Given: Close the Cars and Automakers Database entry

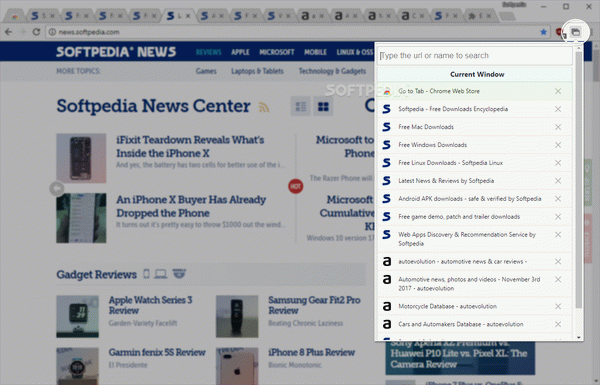Looking at the screenshot, I should pos(558,324).
